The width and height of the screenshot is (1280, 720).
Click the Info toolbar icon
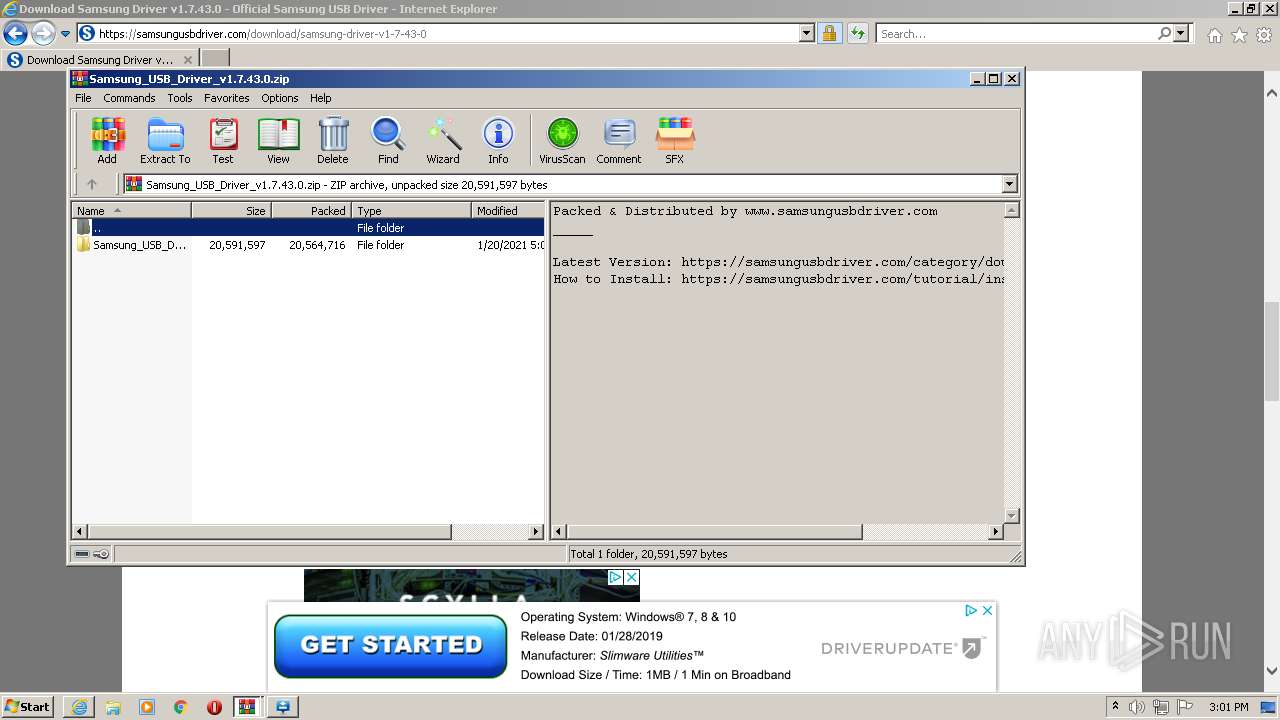(x=498, y=141)
